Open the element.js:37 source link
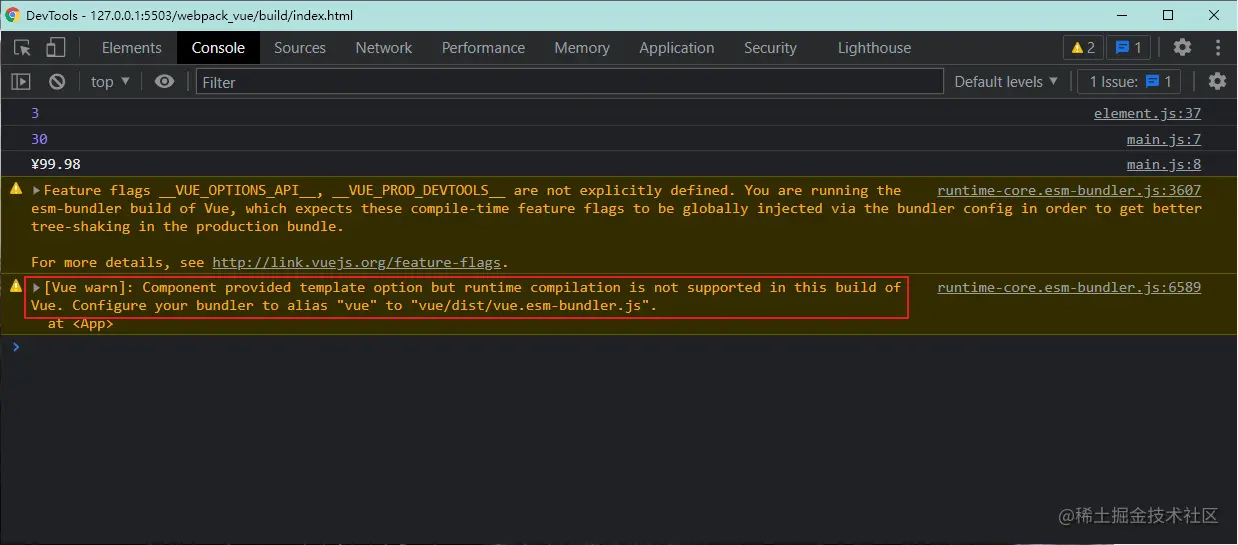The height and width of the screenshot is (545, 1238). (1147, 114)
